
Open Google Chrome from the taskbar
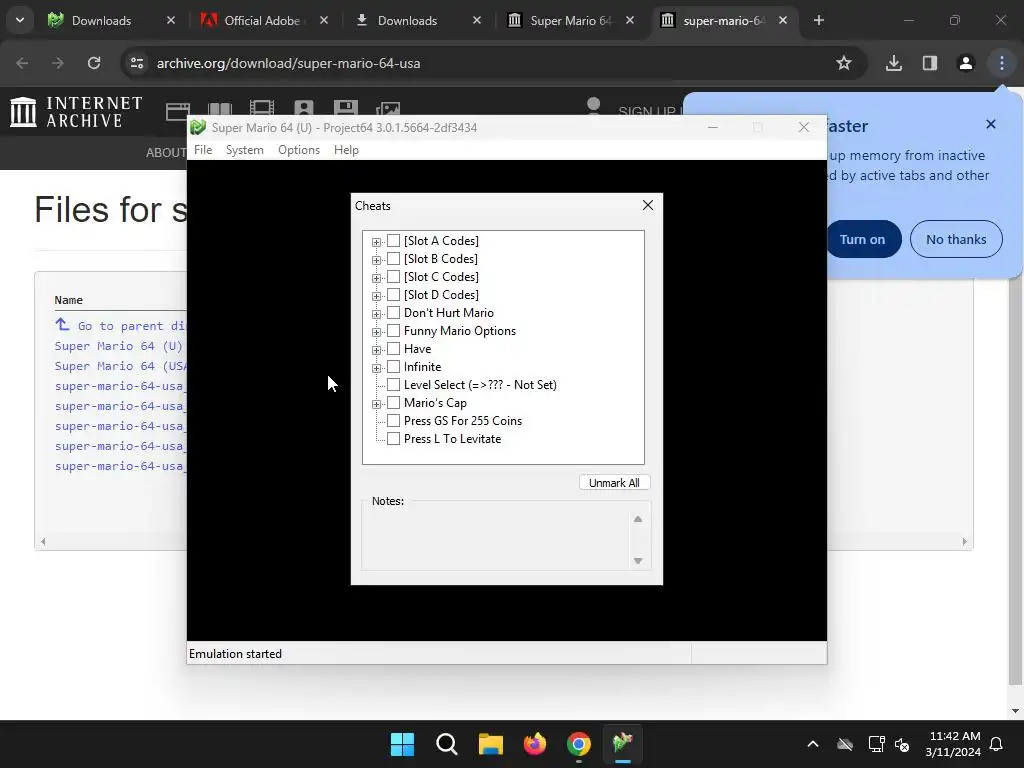click(x=579, y=744)
